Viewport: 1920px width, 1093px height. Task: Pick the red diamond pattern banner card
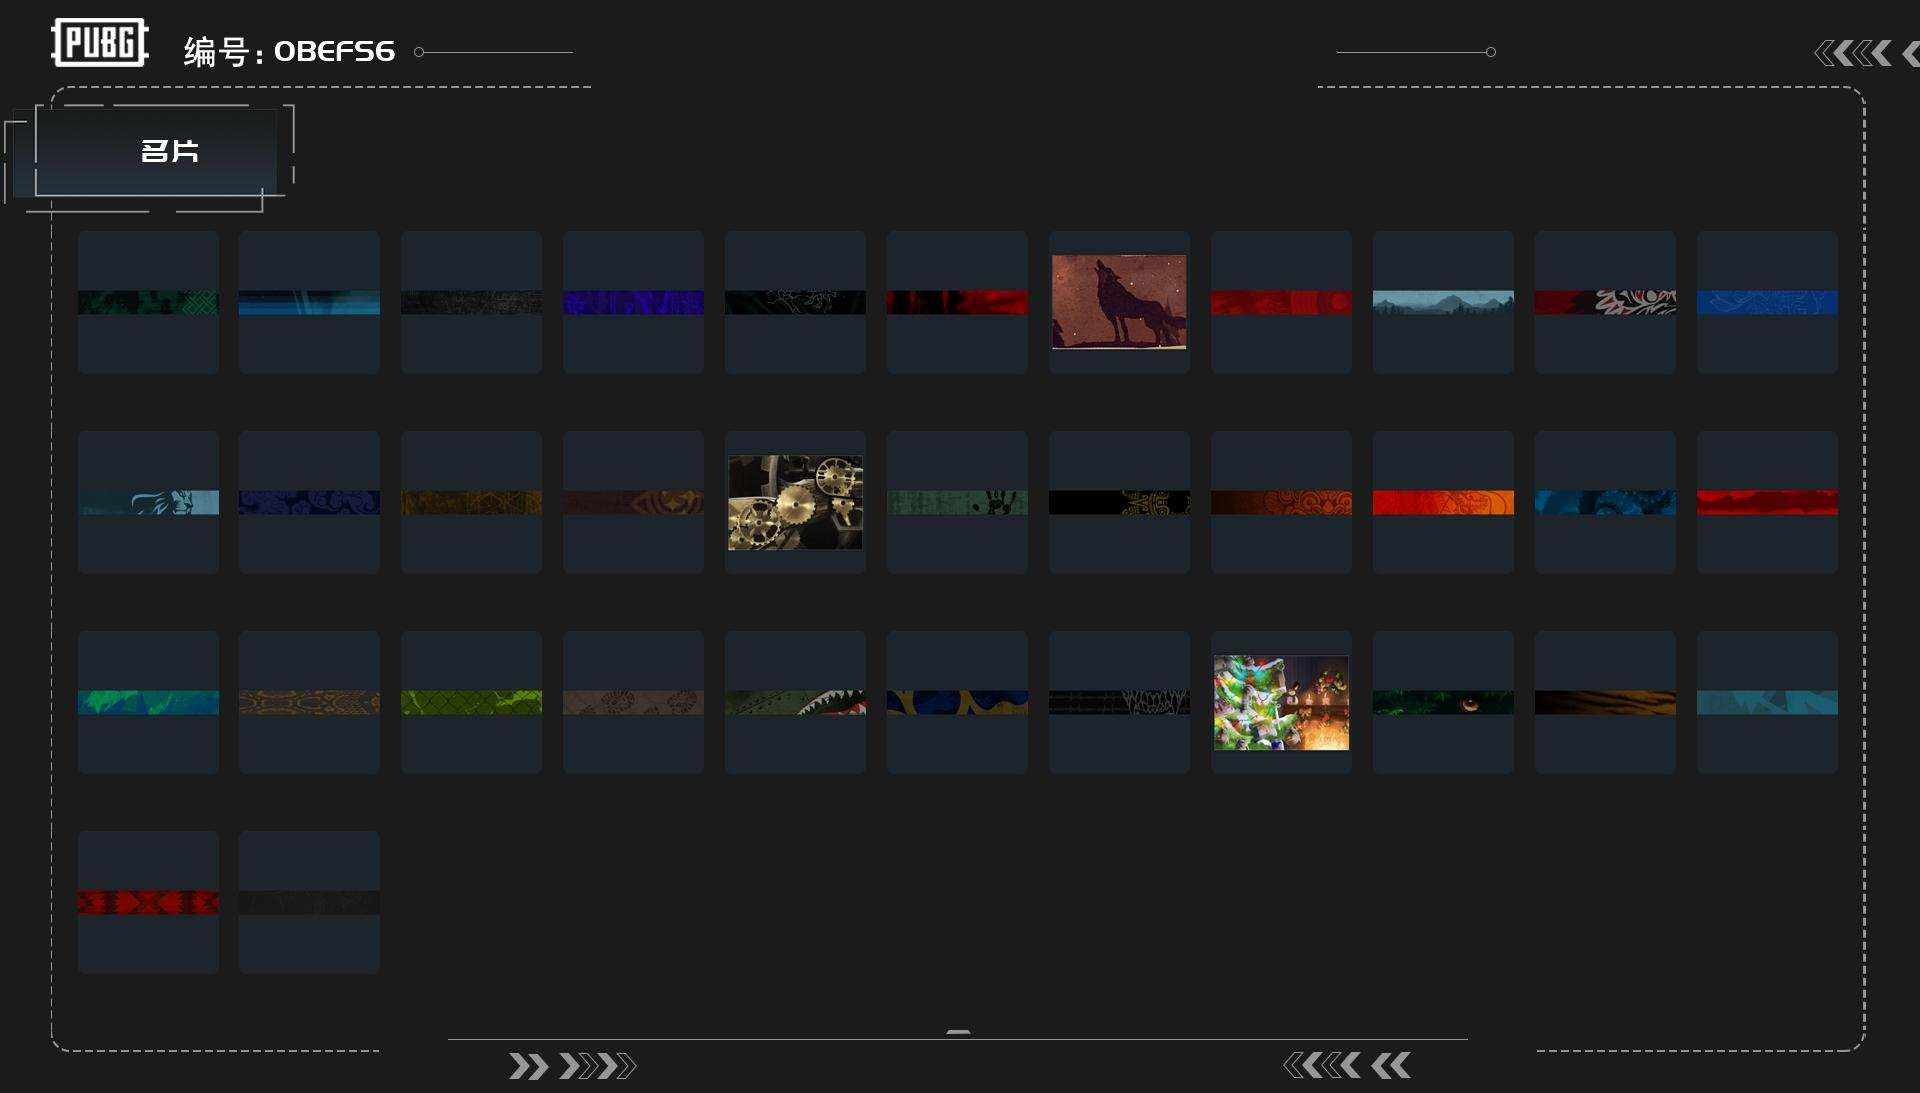pyautogui.click(x=148, y=902)
